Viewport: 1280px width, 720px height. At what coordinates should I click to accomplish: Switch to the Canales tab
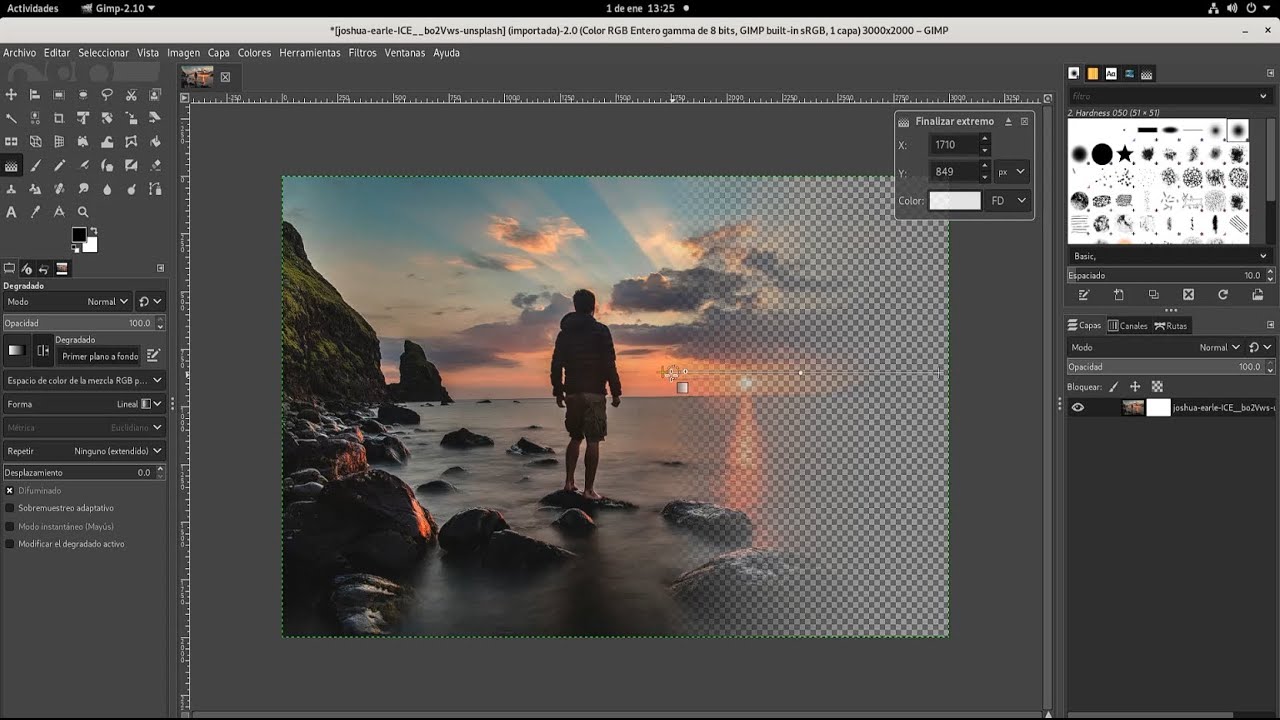coord(1127,326)
